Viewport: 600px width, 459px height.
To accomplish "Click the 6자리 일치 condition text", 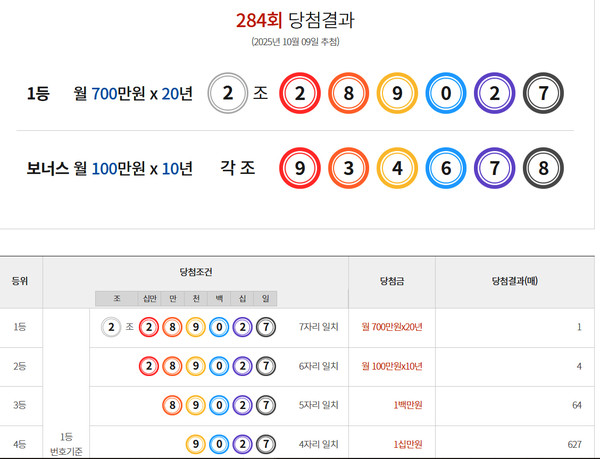I will pyautogui.click(x=319, y=366).
